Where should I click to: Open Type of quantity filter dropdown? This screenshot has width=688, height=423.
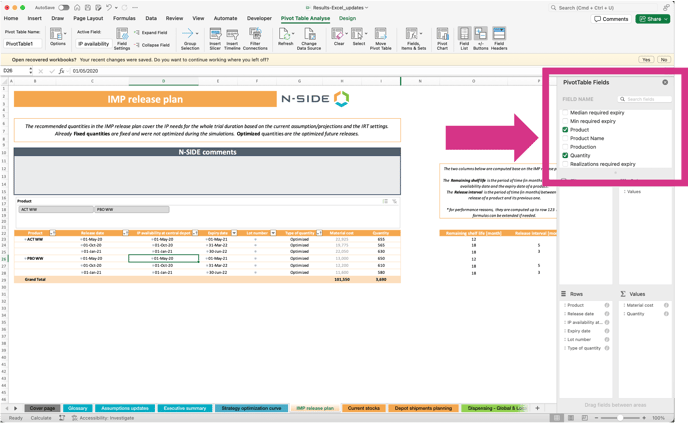click(319, 233)
